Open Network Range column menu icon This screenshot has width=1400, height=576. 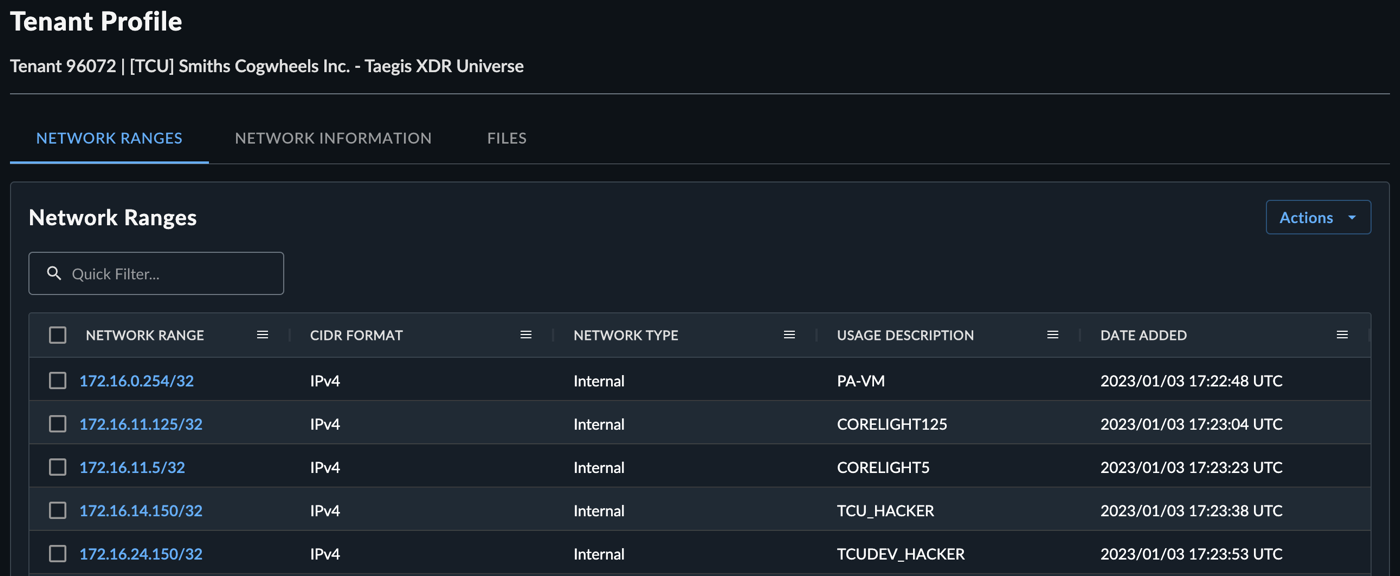coord(262,335)
